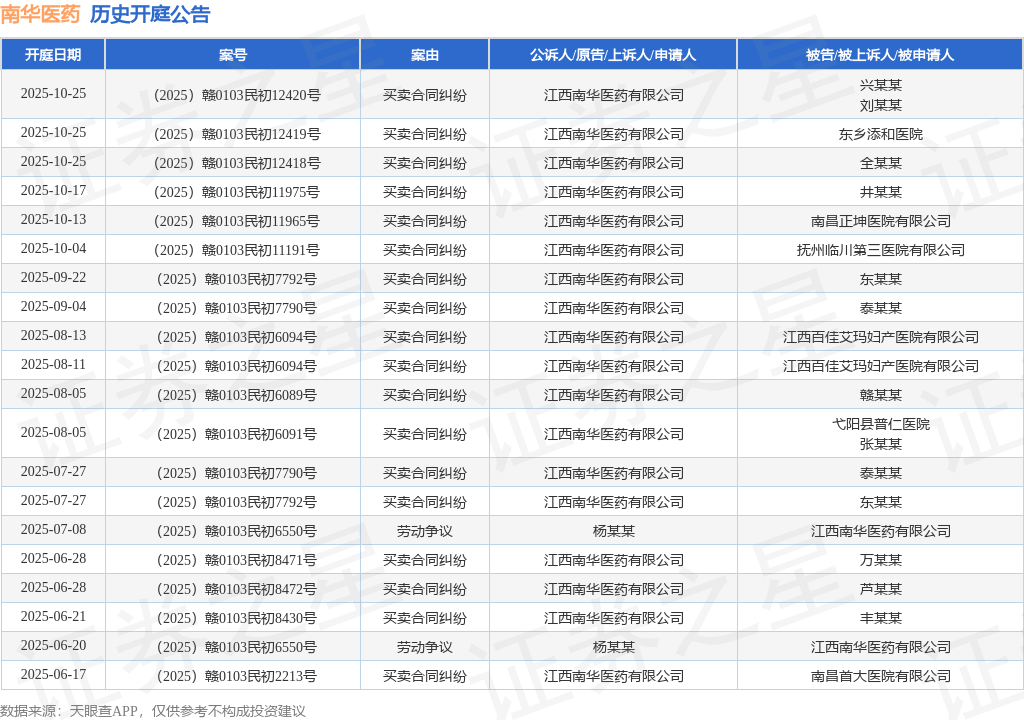Click defendant 芦某某
This screenshot has width=1024, height=720.
click(x=880, y=589)
